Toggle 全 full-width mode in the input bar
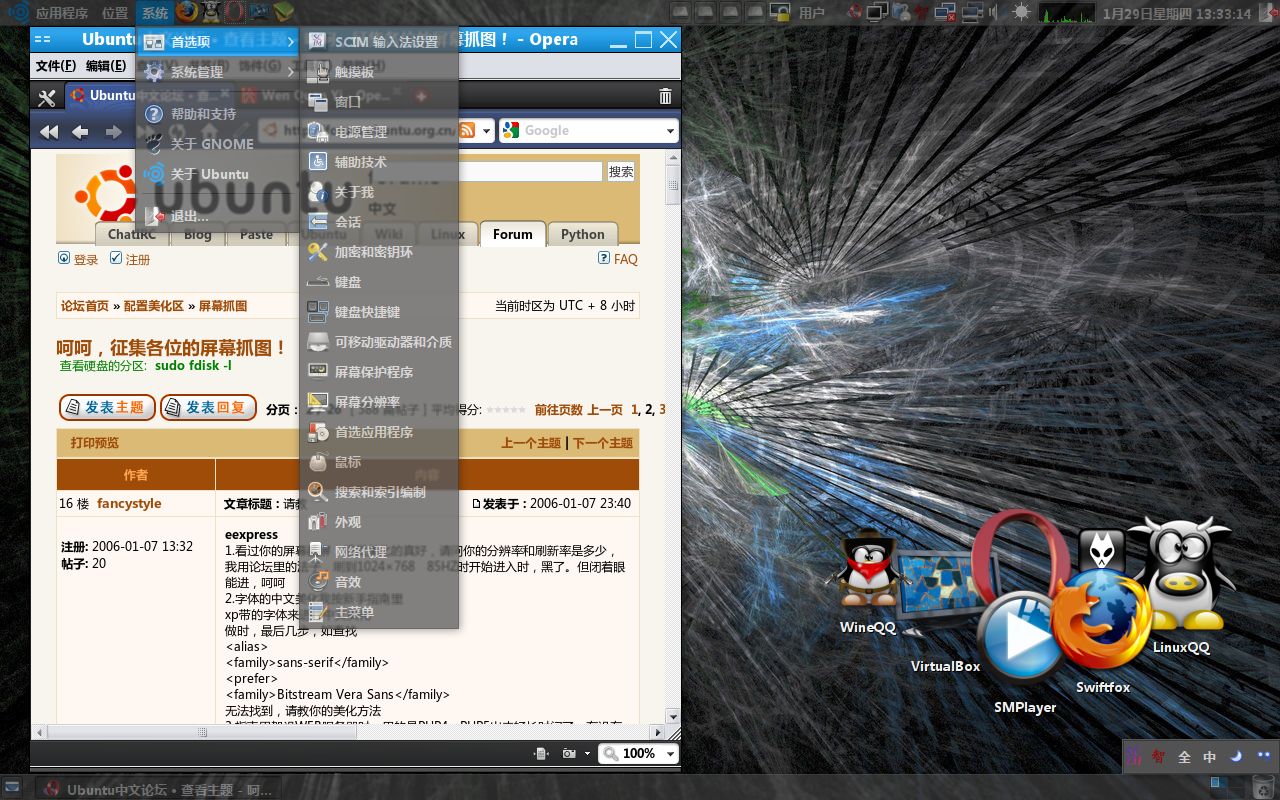Viewport: 1280px width, 800px height. [1184, 757]
